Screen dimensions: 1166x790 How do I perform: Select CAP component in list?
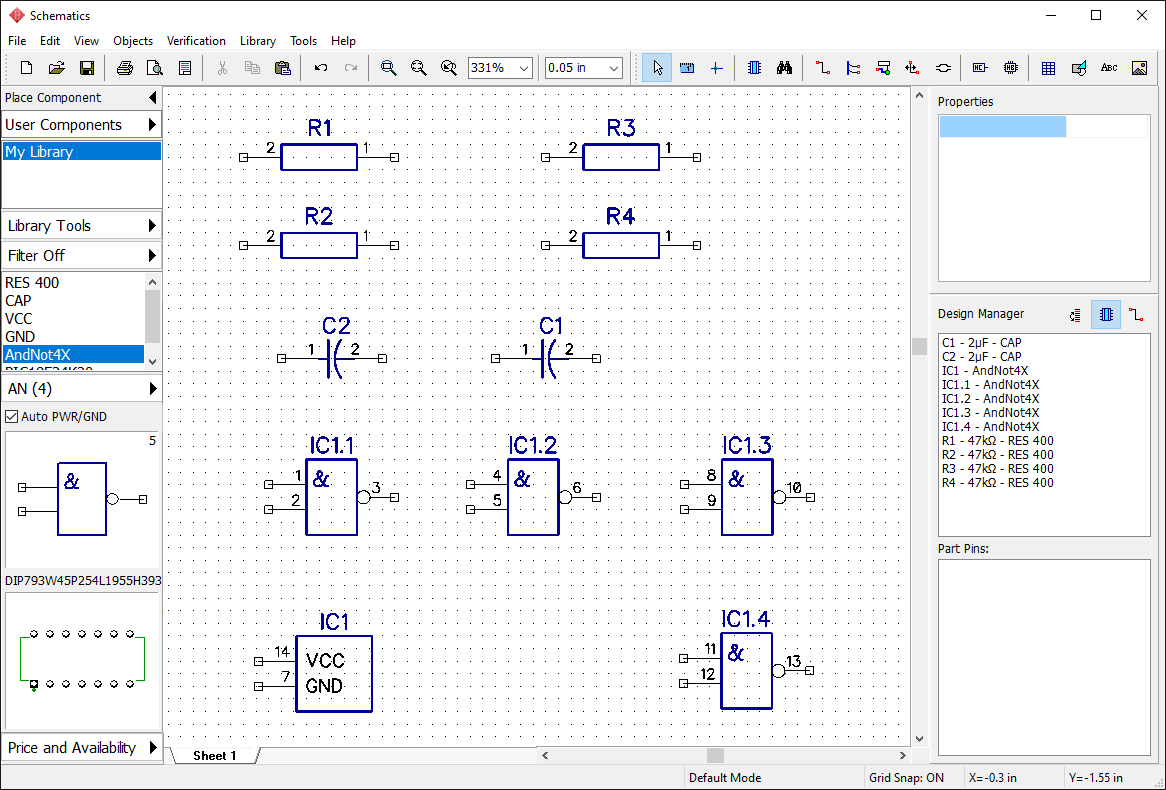pos(73,301)
